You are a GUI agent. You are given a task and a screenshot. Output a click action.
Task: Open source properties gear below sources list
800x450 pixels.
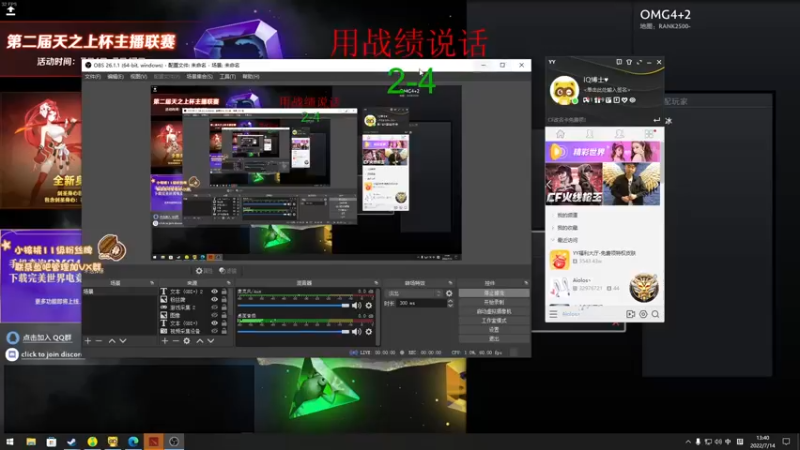coord(187,341)
